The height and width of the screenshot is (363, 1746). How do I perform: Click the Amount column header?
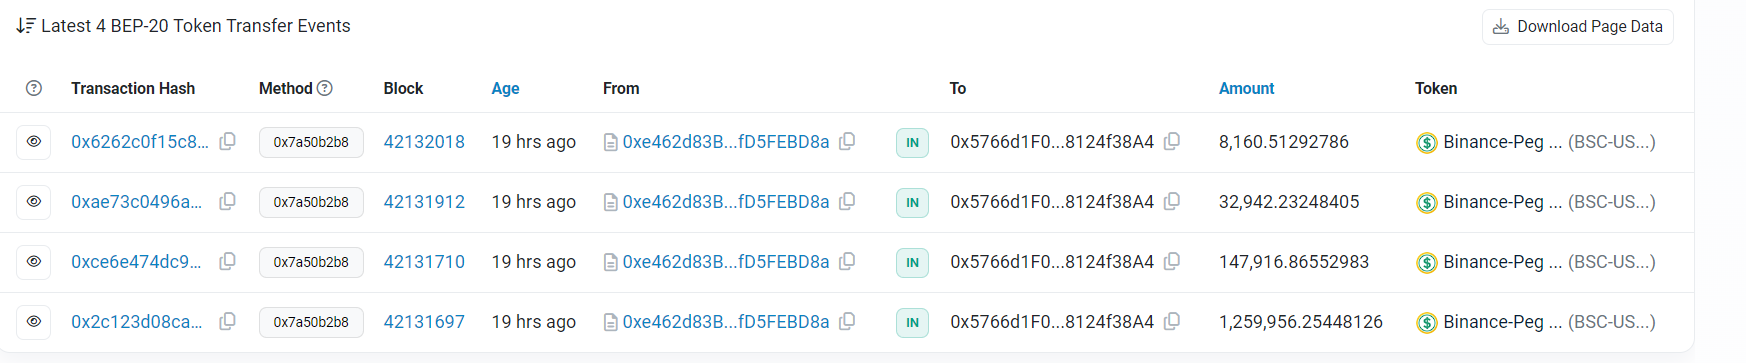coord(1246,88)
